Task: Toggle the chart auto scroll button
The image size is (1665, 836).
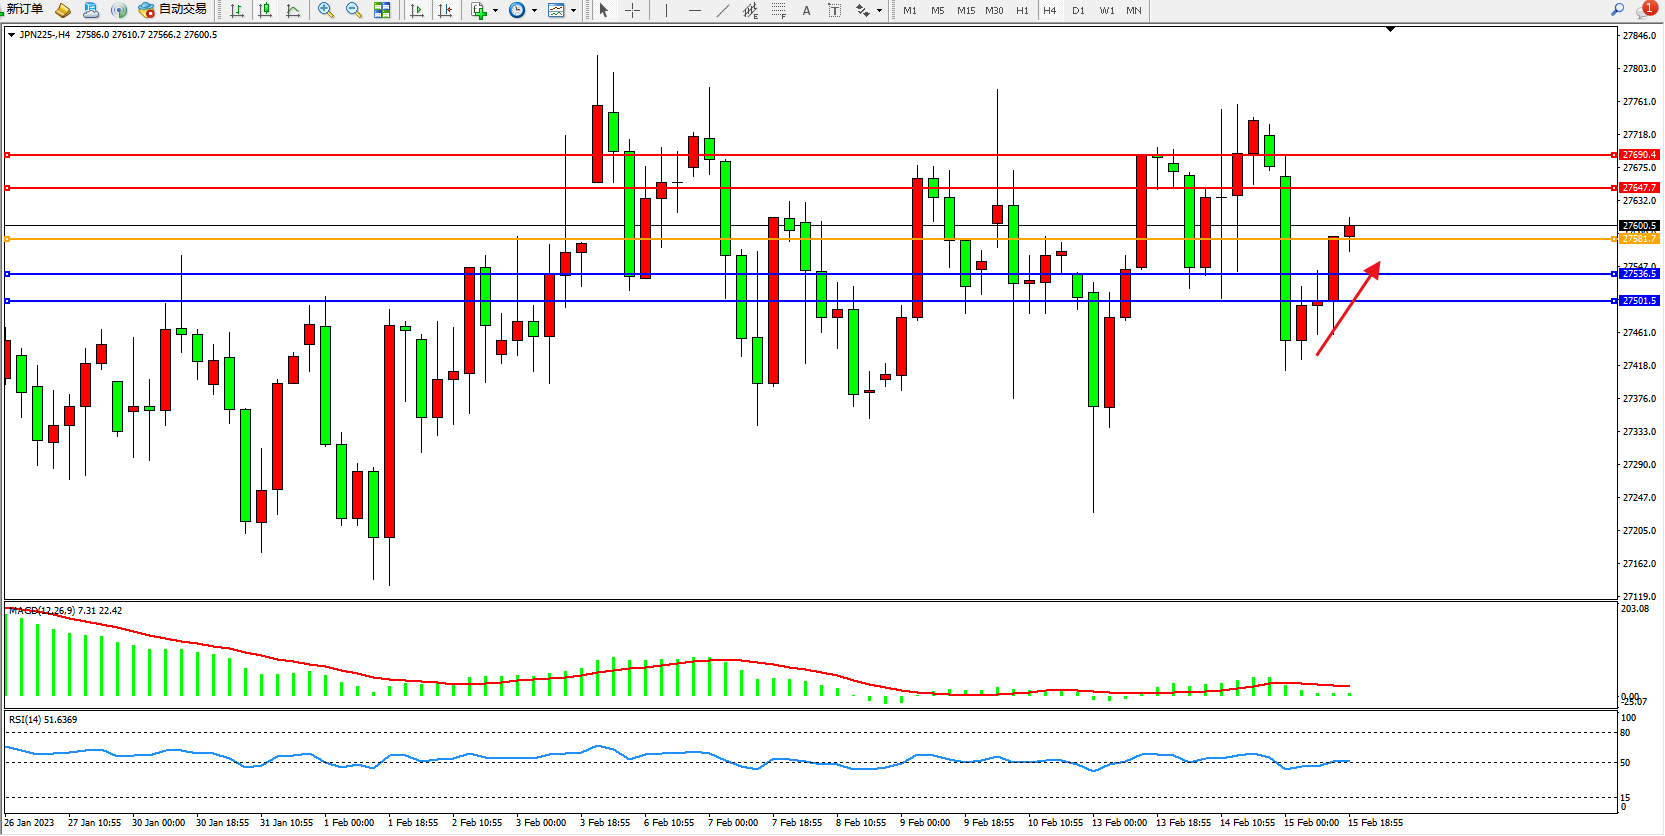Action: click(x=417, y=10)
